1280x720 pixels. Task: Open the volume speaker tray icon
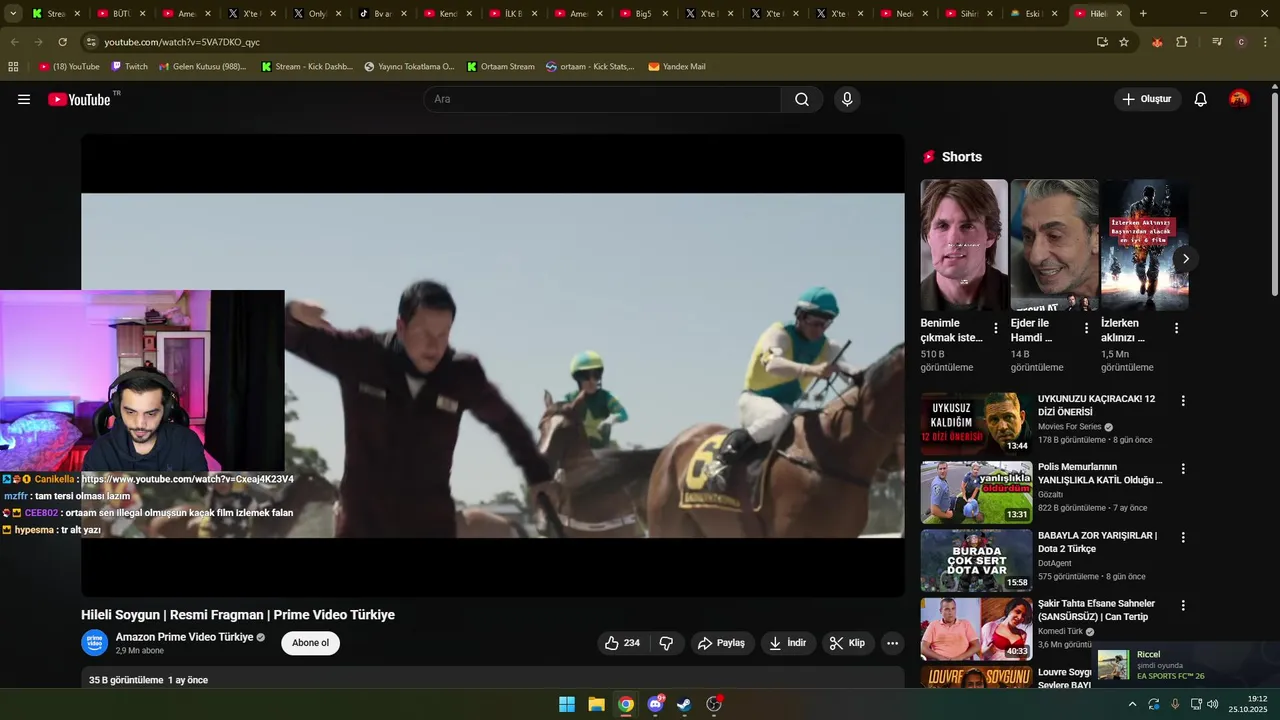(1213, 704)
